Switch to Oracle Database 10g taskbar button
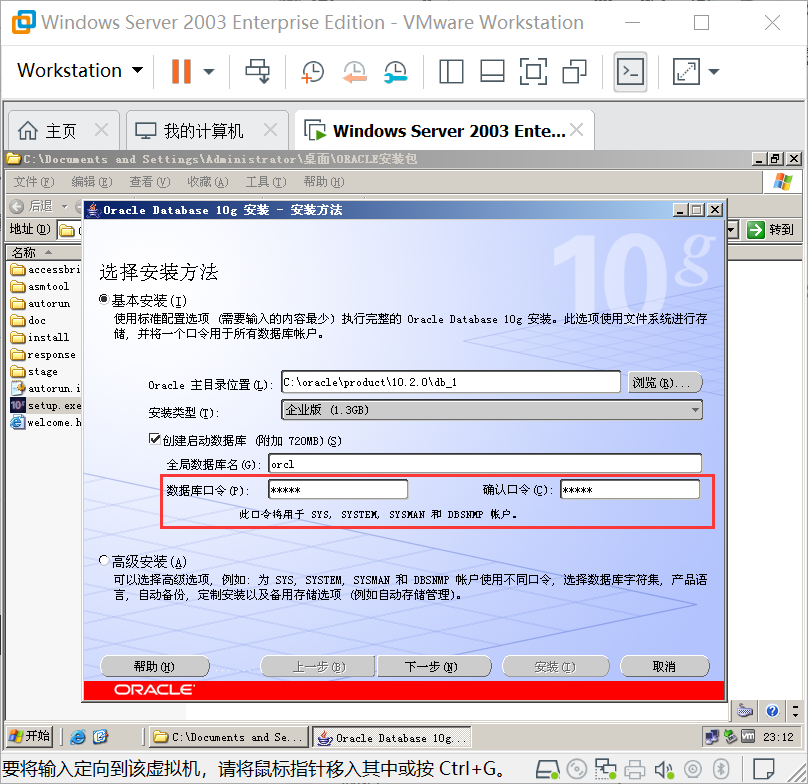Viewport: 808px width, 784px height. [393, 738]
